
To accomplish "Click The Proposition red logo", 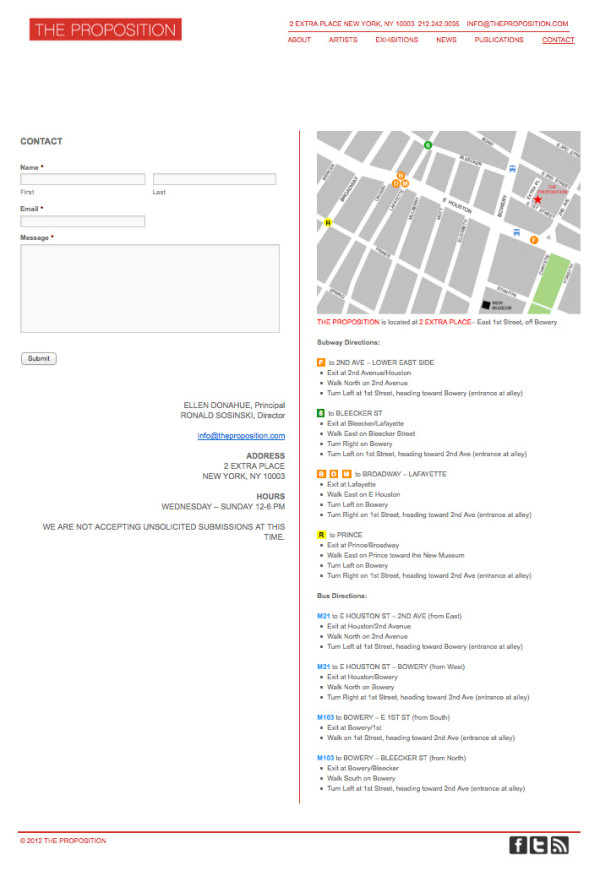I will [x=105, y=30].
